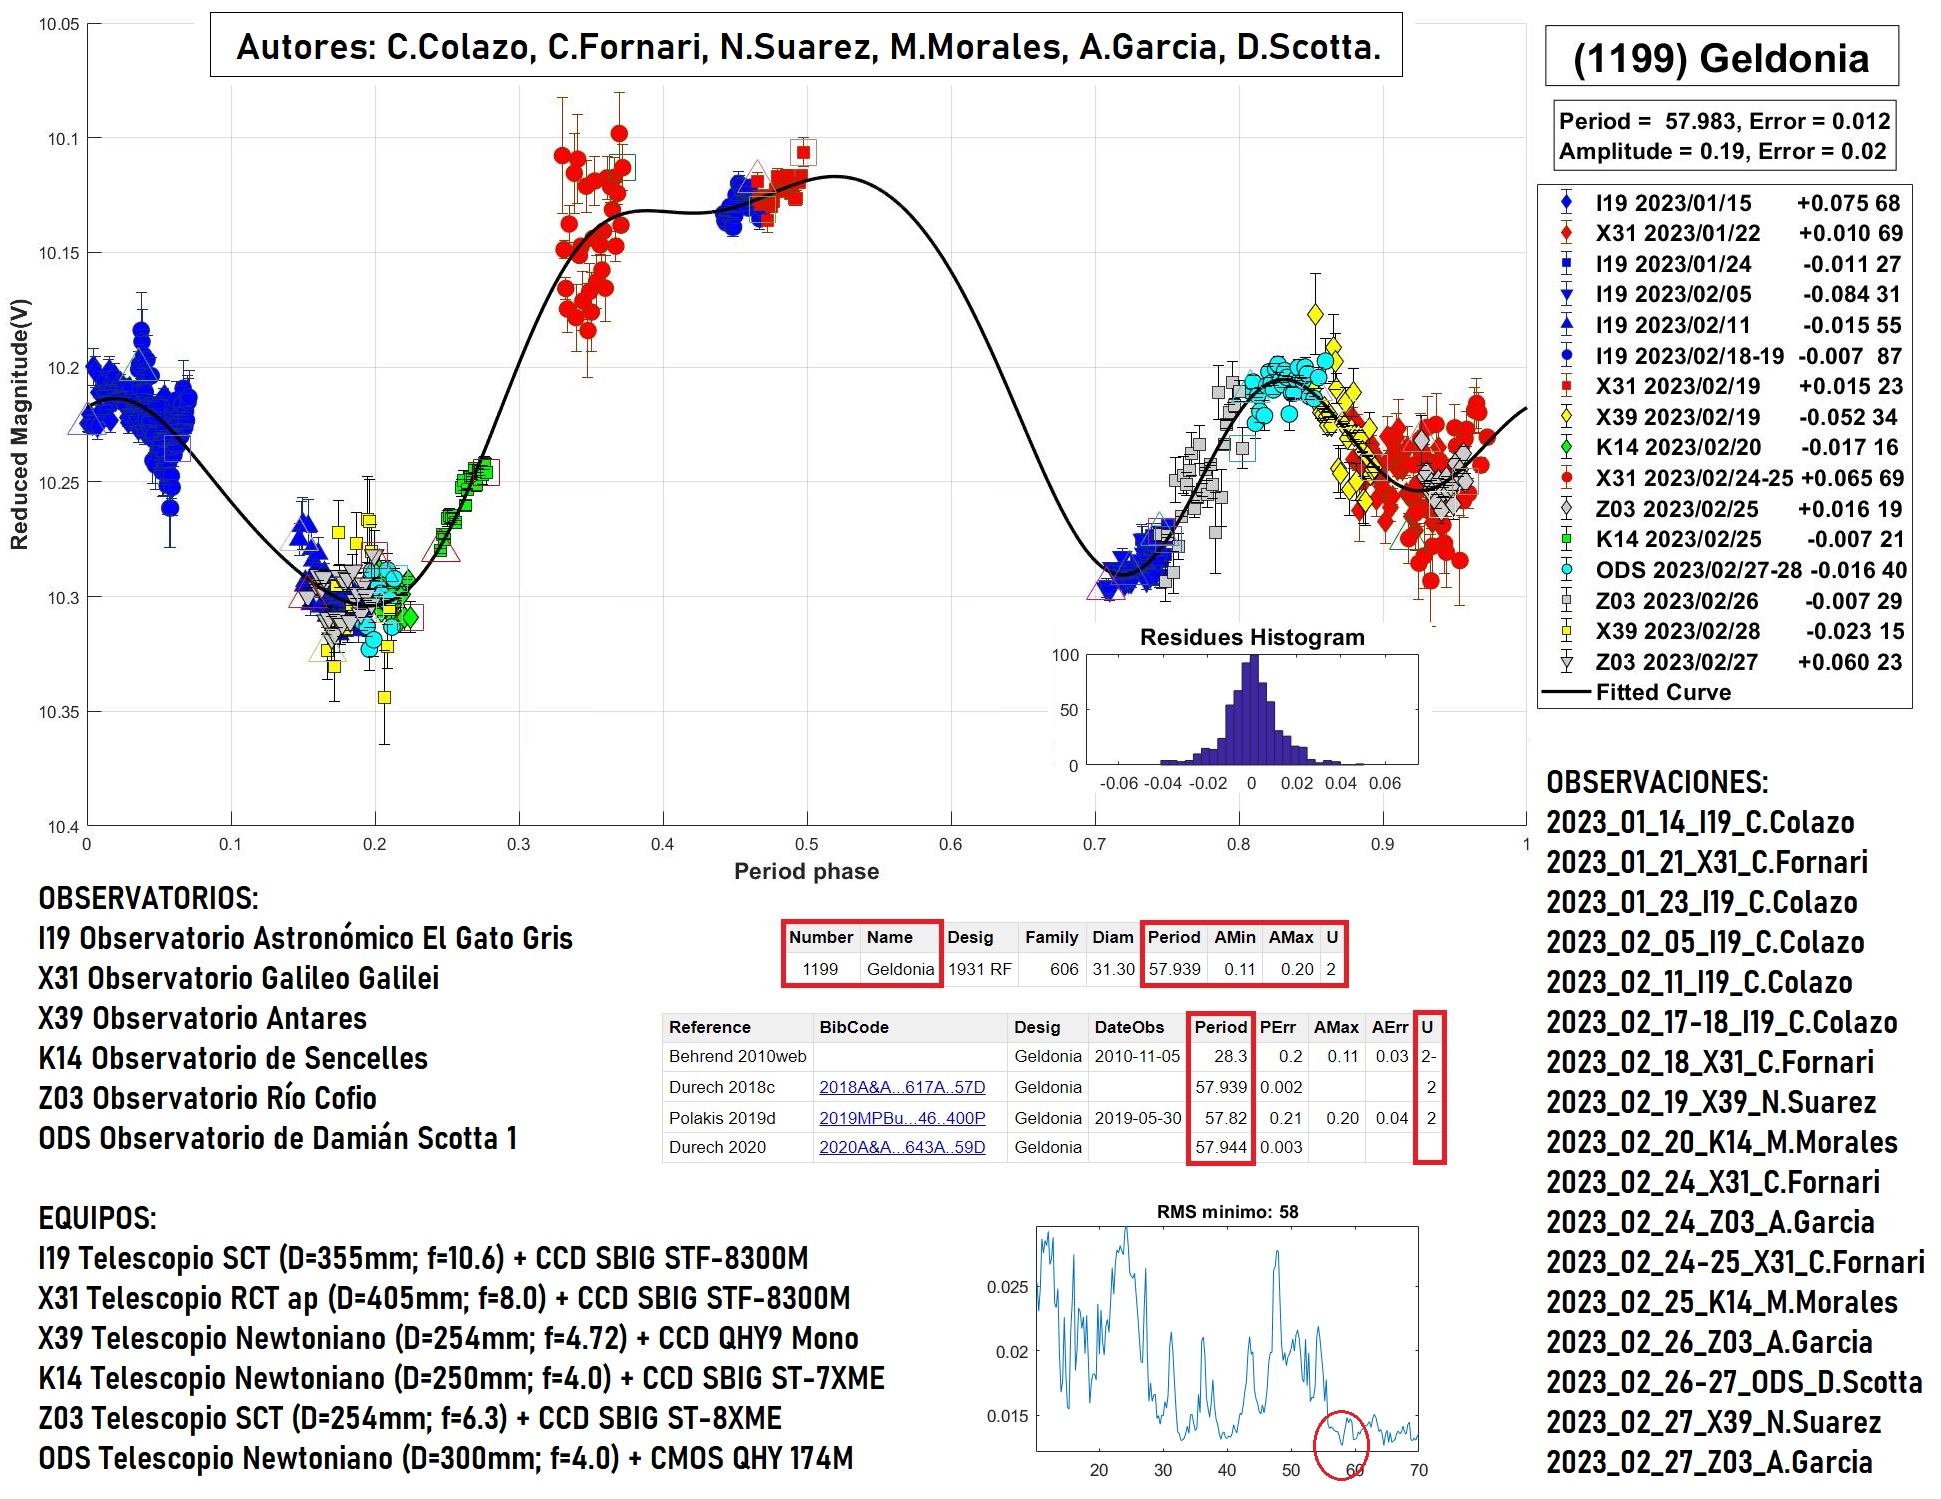Click the 'BibCode' column header
This screenshot has width=1941, height=1499.
coord(910,1027)
